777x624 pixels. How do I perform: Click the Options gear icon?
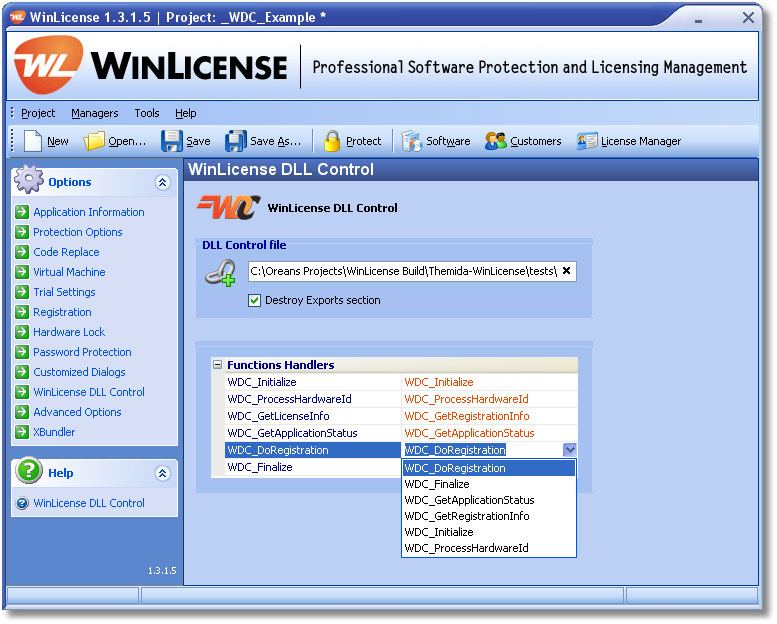29,179
